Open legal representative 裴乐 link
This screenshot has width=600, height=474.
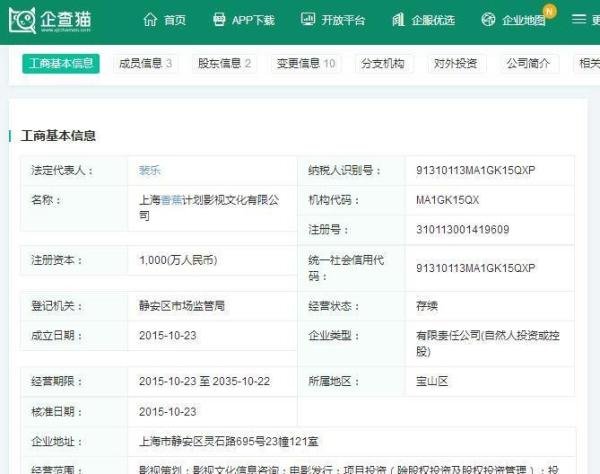point(150,170)
